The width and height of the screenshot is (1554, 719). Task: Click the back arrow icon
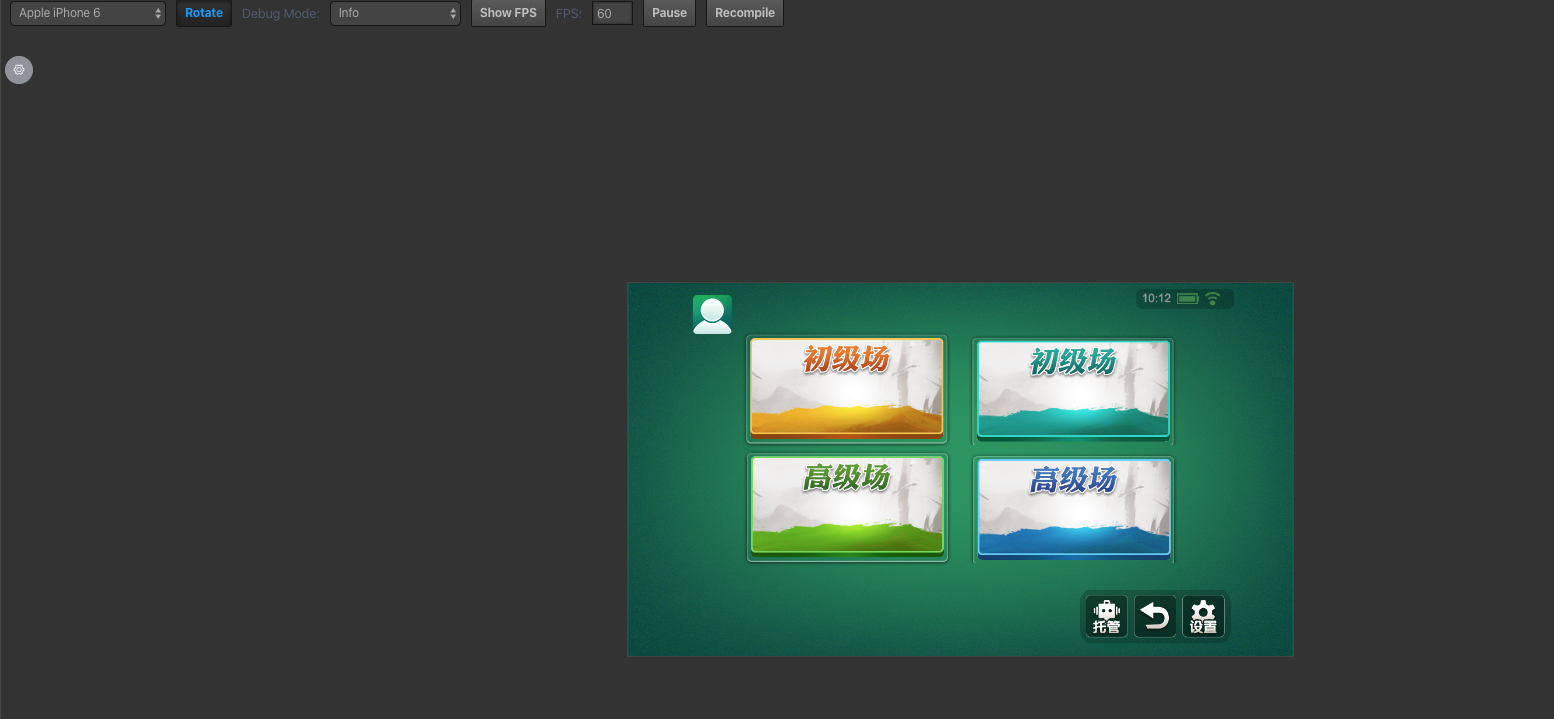coord(1155,617)
